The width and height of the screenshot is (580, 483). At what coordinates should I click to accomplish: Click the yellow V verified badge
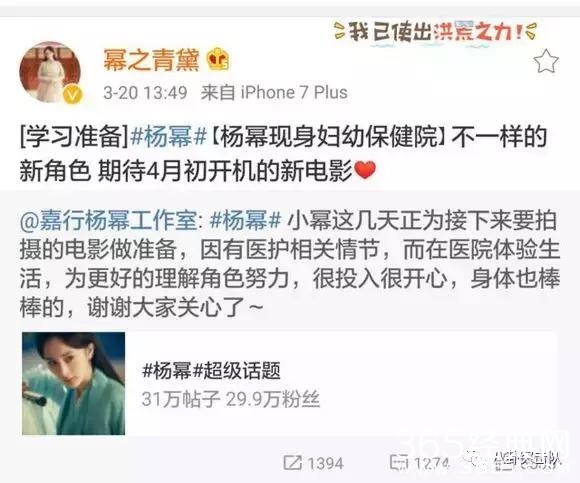click(73, 95)
